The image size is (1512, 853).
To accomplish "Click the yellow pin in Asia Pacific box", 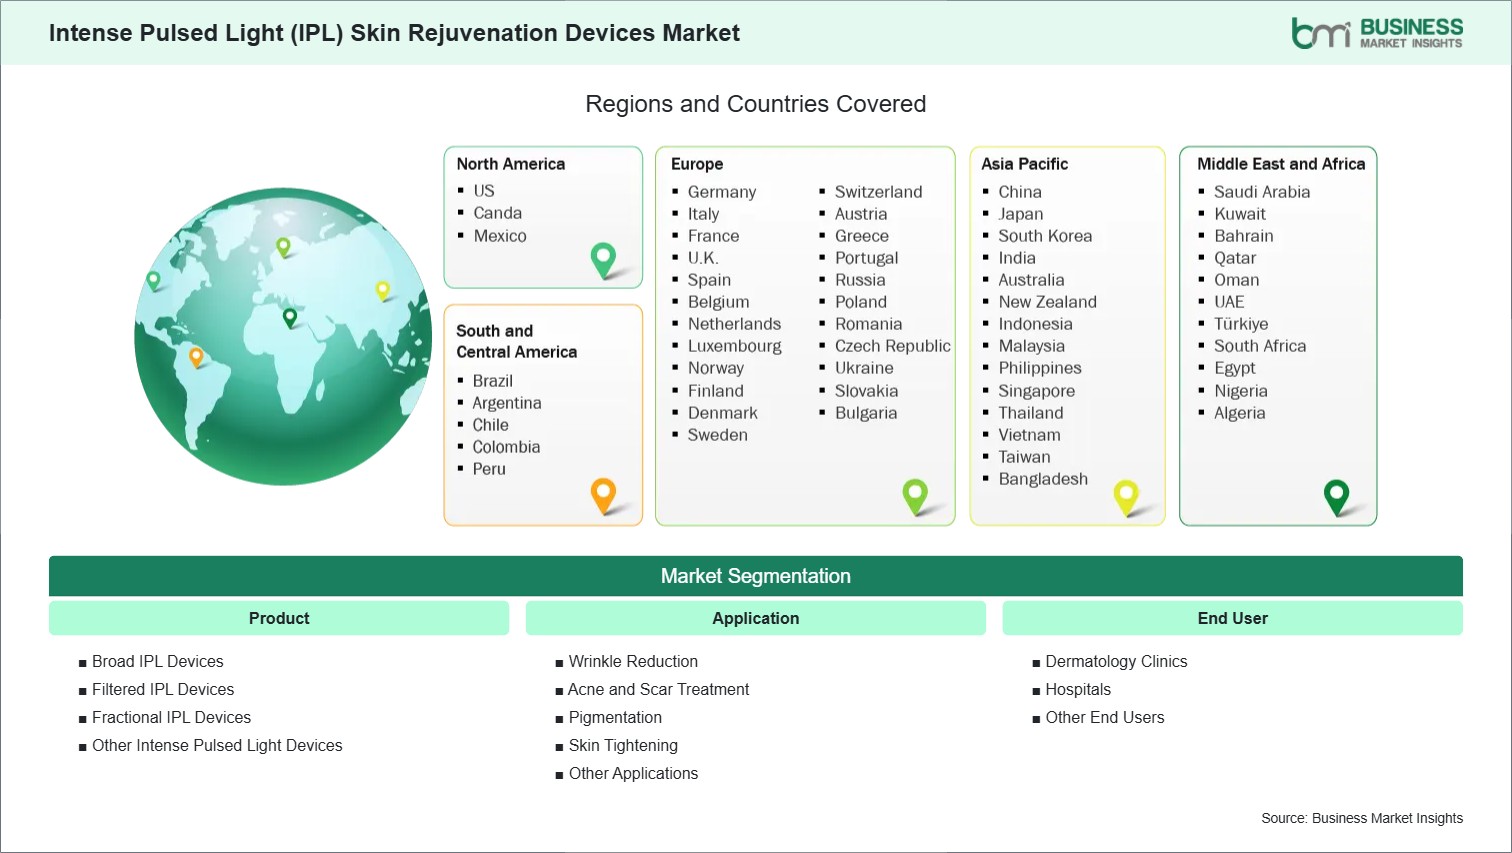I will (1126, 497).
